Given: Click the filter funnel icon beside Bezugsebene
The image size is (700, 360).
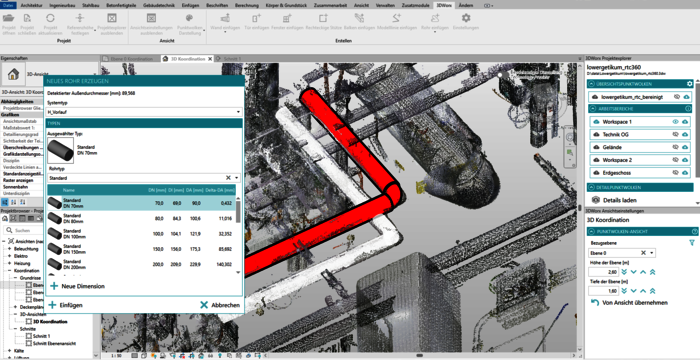Looking at the screenshot, I should coord(692,243).
